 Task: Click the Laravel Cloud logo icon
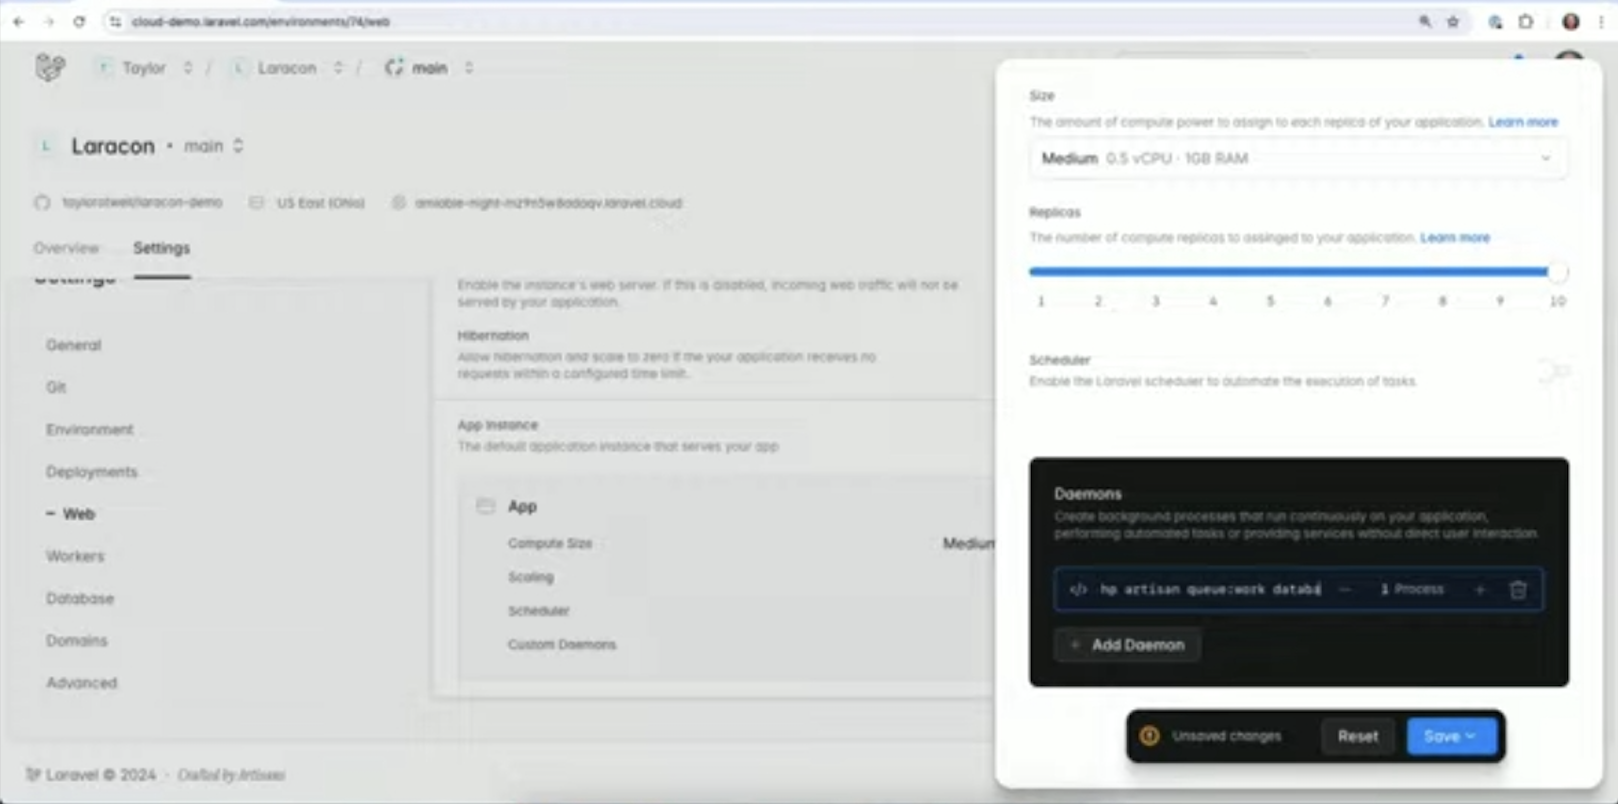[50, 68]
